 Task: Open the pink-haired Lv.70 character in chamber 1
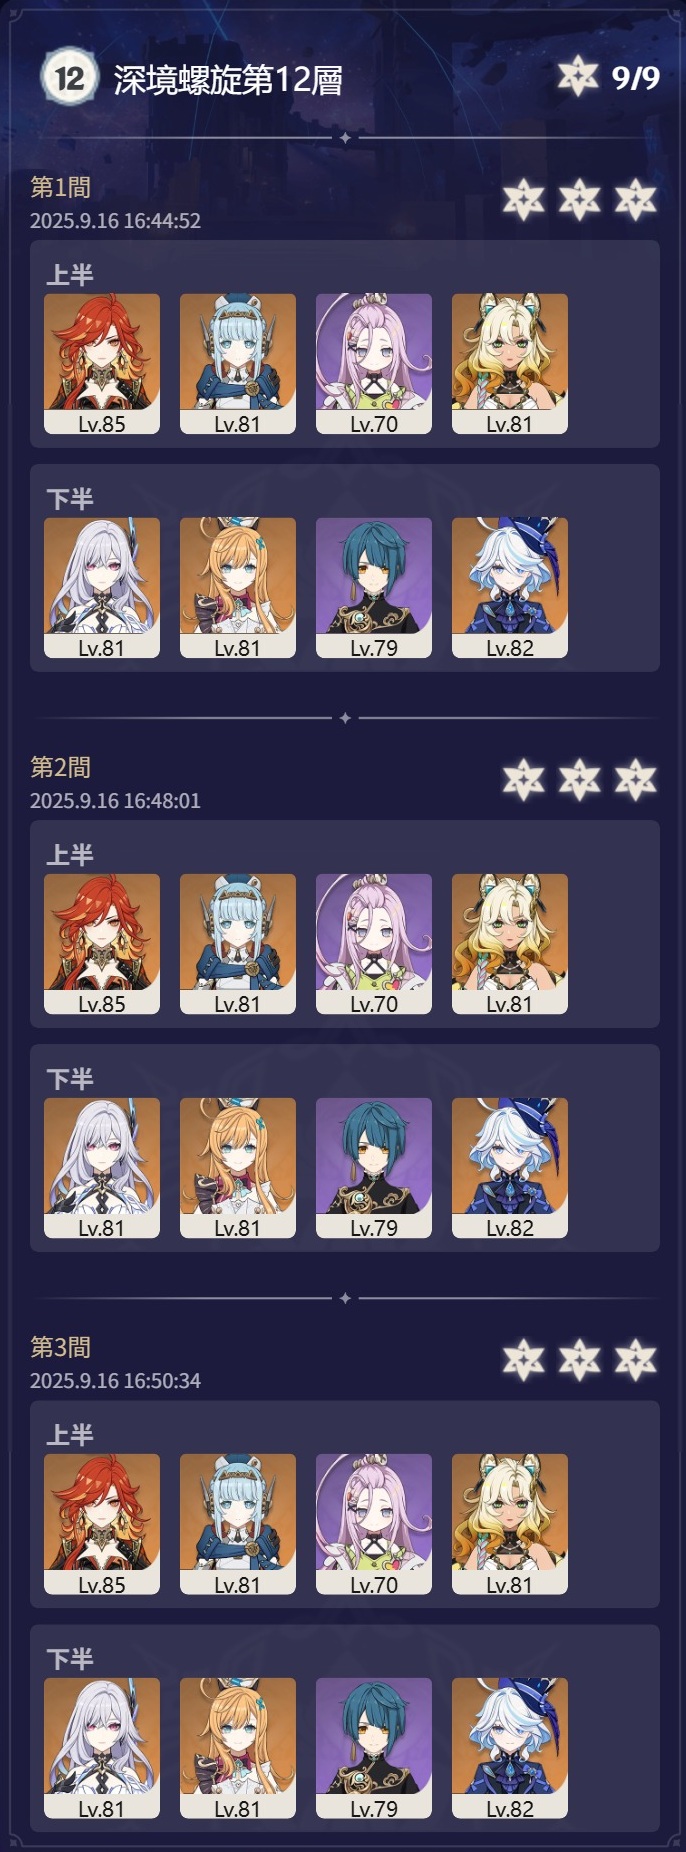pos(374,364)
